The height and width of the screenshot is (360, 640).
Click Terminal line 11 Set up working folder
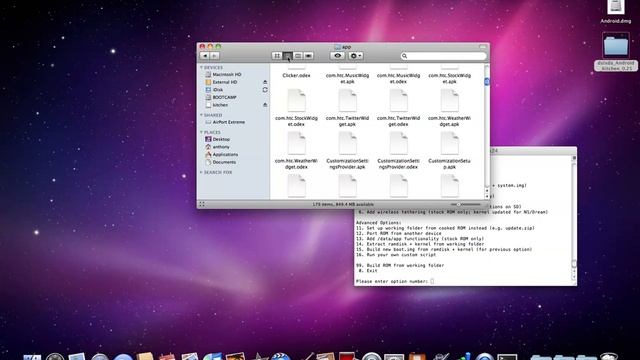445,228
